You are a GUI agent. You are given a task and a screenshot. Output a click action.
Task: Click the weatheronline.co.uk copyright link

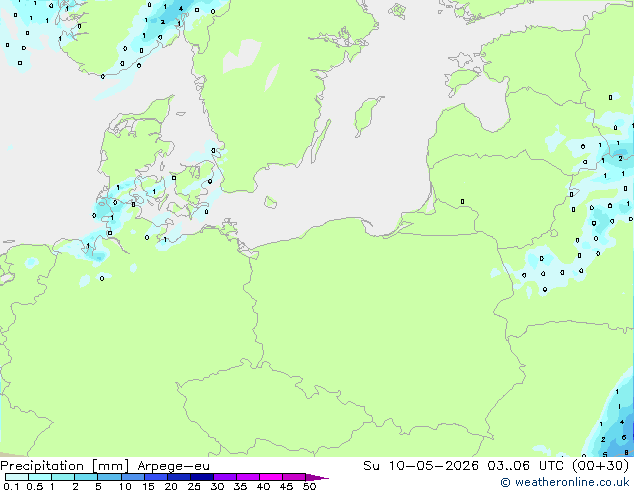click(565, 482)
